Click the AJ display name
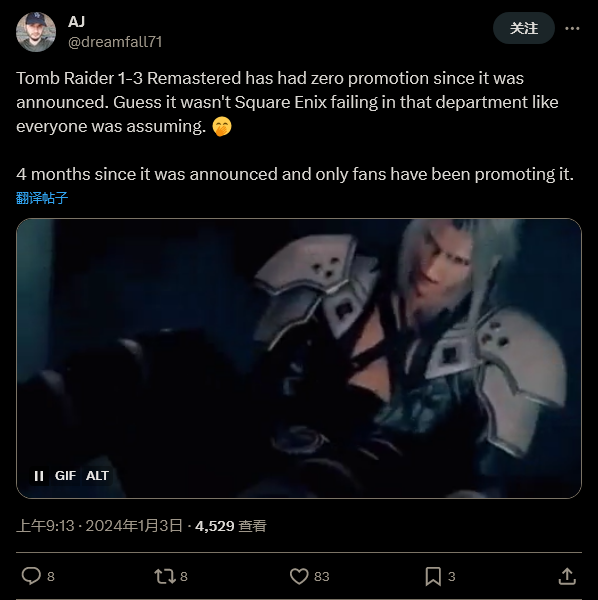The image size is (598, 600). [76, 22]
